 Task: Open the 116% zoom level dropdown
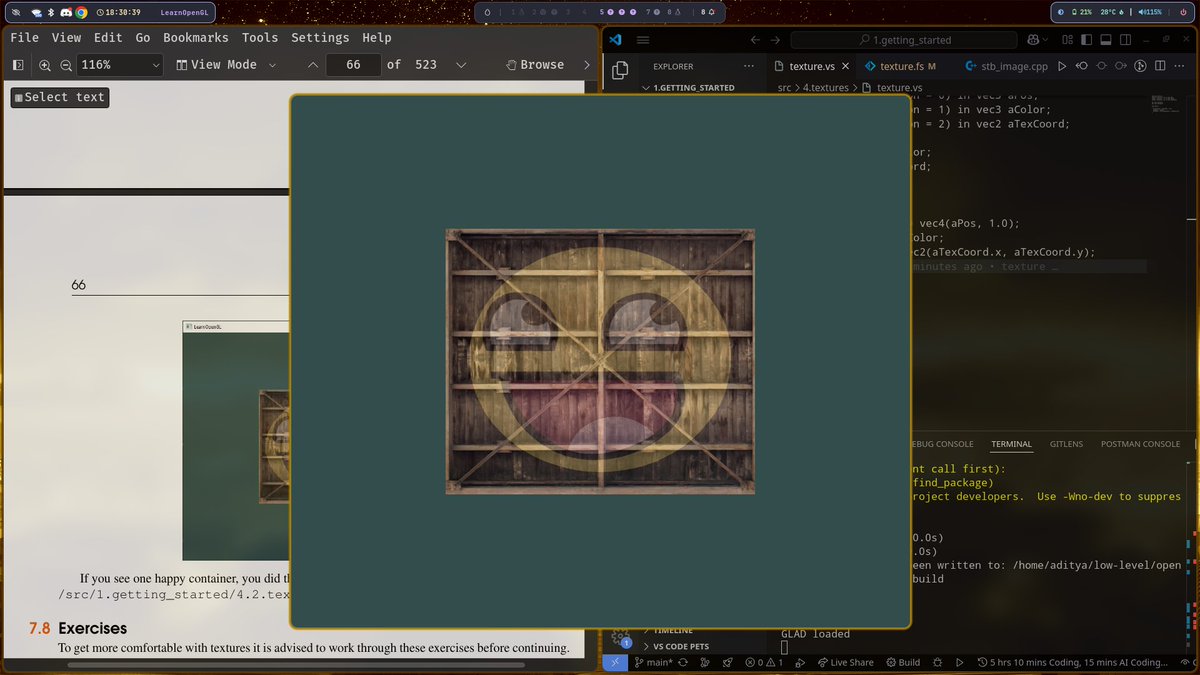coord(119,64)
